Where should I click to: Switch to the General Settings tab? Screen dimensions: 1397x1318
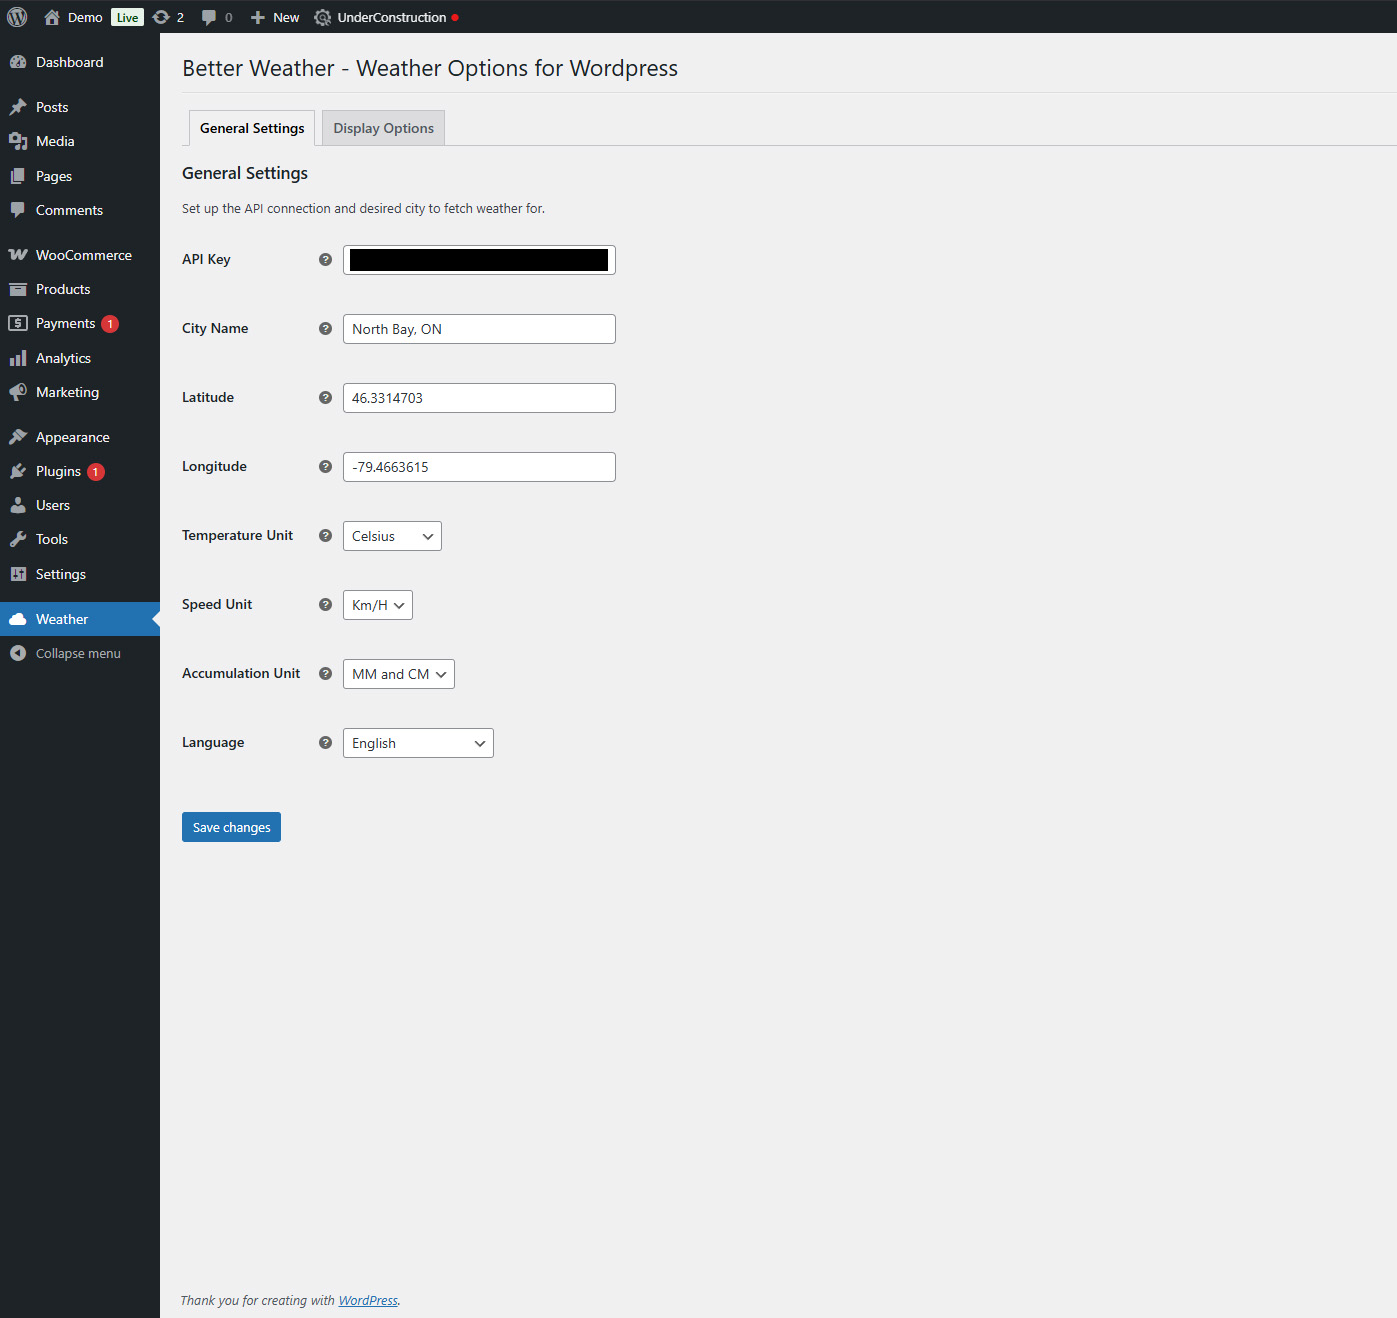[x=252, y=128]
